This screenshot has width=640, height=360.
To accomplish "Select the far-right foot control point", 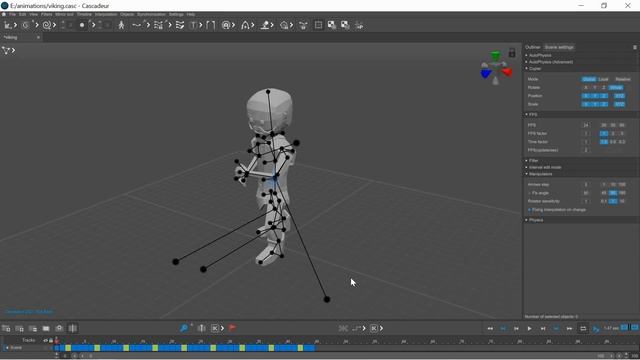I will point(327,300).
